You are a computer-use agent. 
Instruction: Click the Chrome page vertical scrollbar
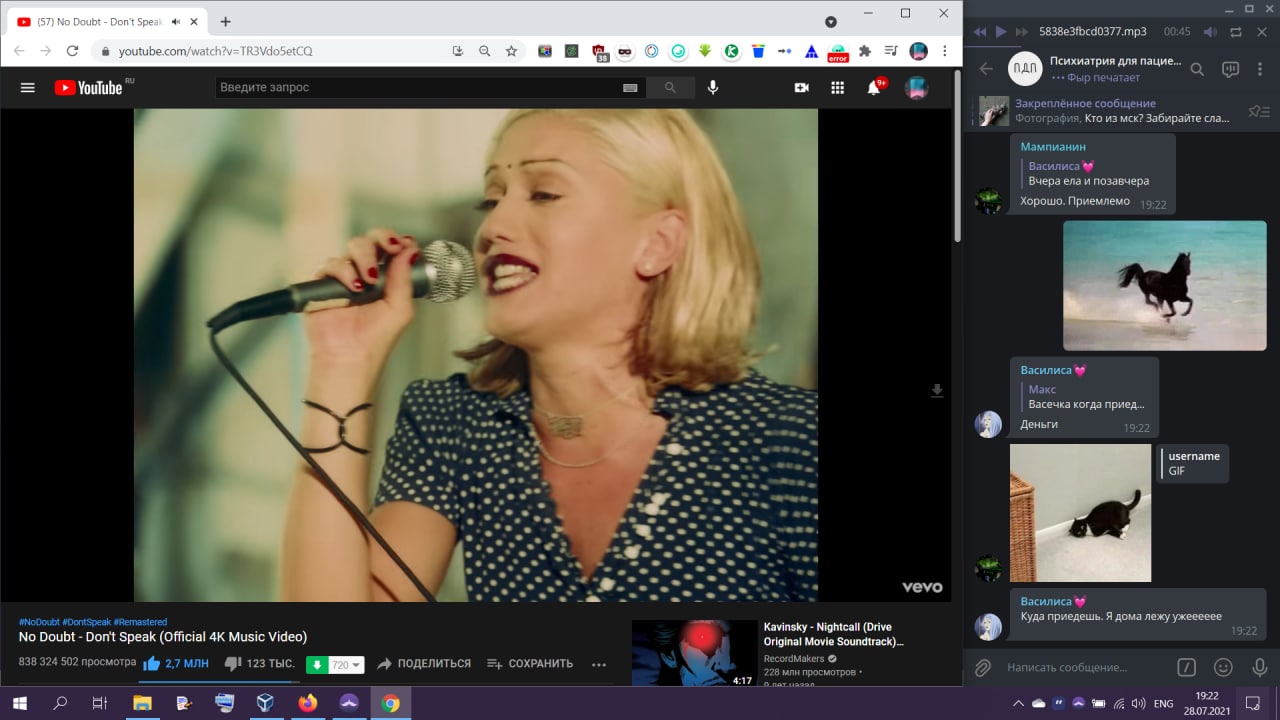pyautogui.click(x=956, y=155)
